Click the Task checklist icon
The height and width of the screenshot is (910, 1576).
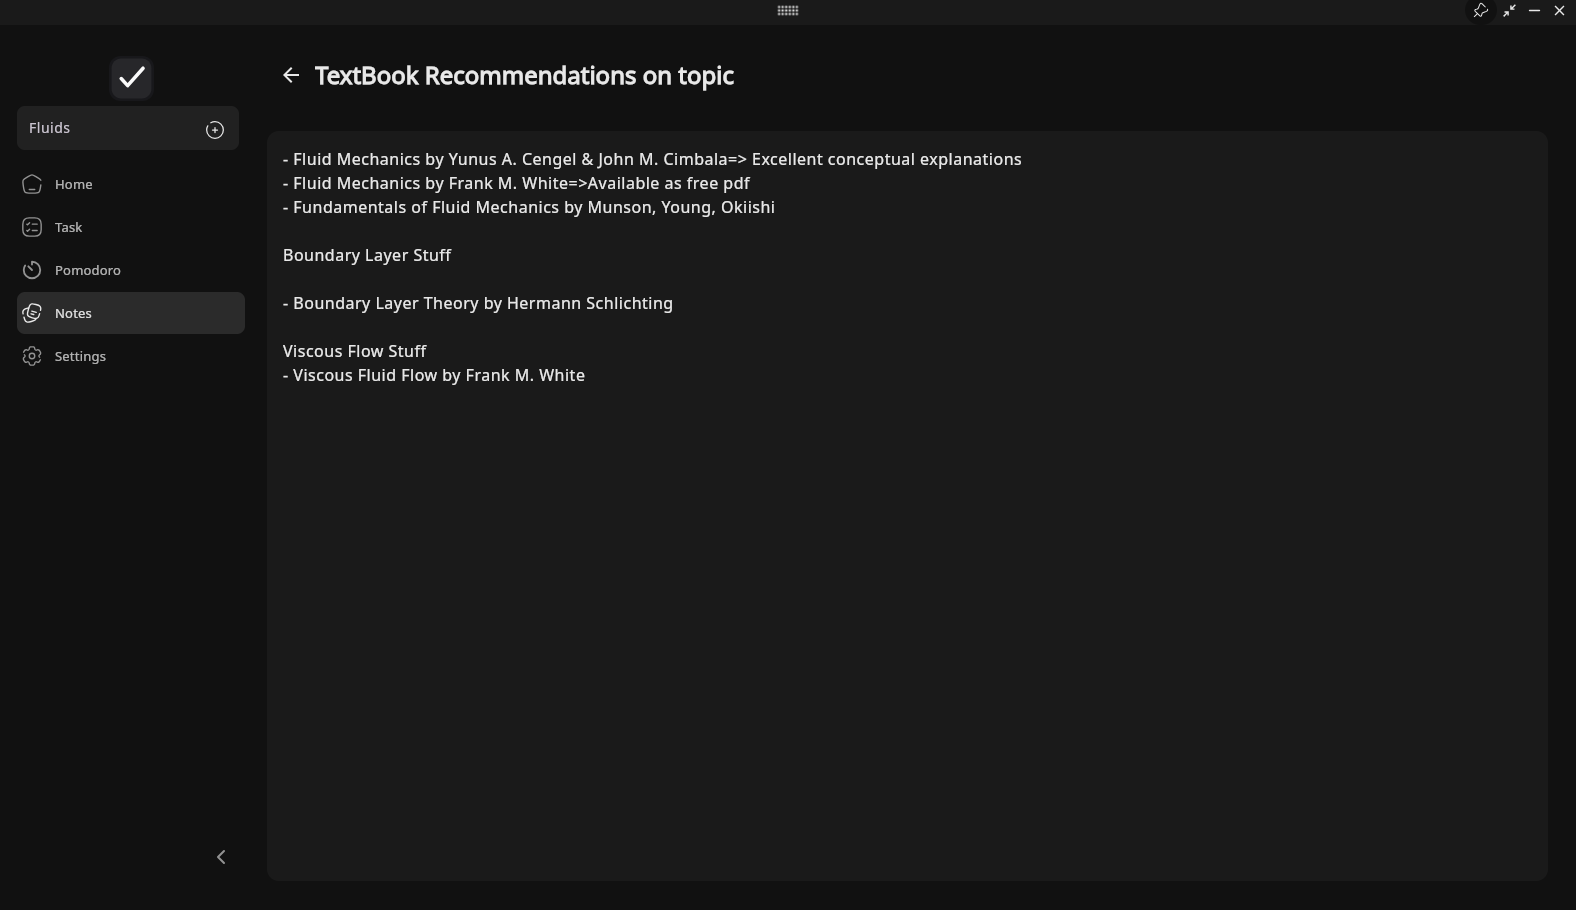(x=32, y=227)
